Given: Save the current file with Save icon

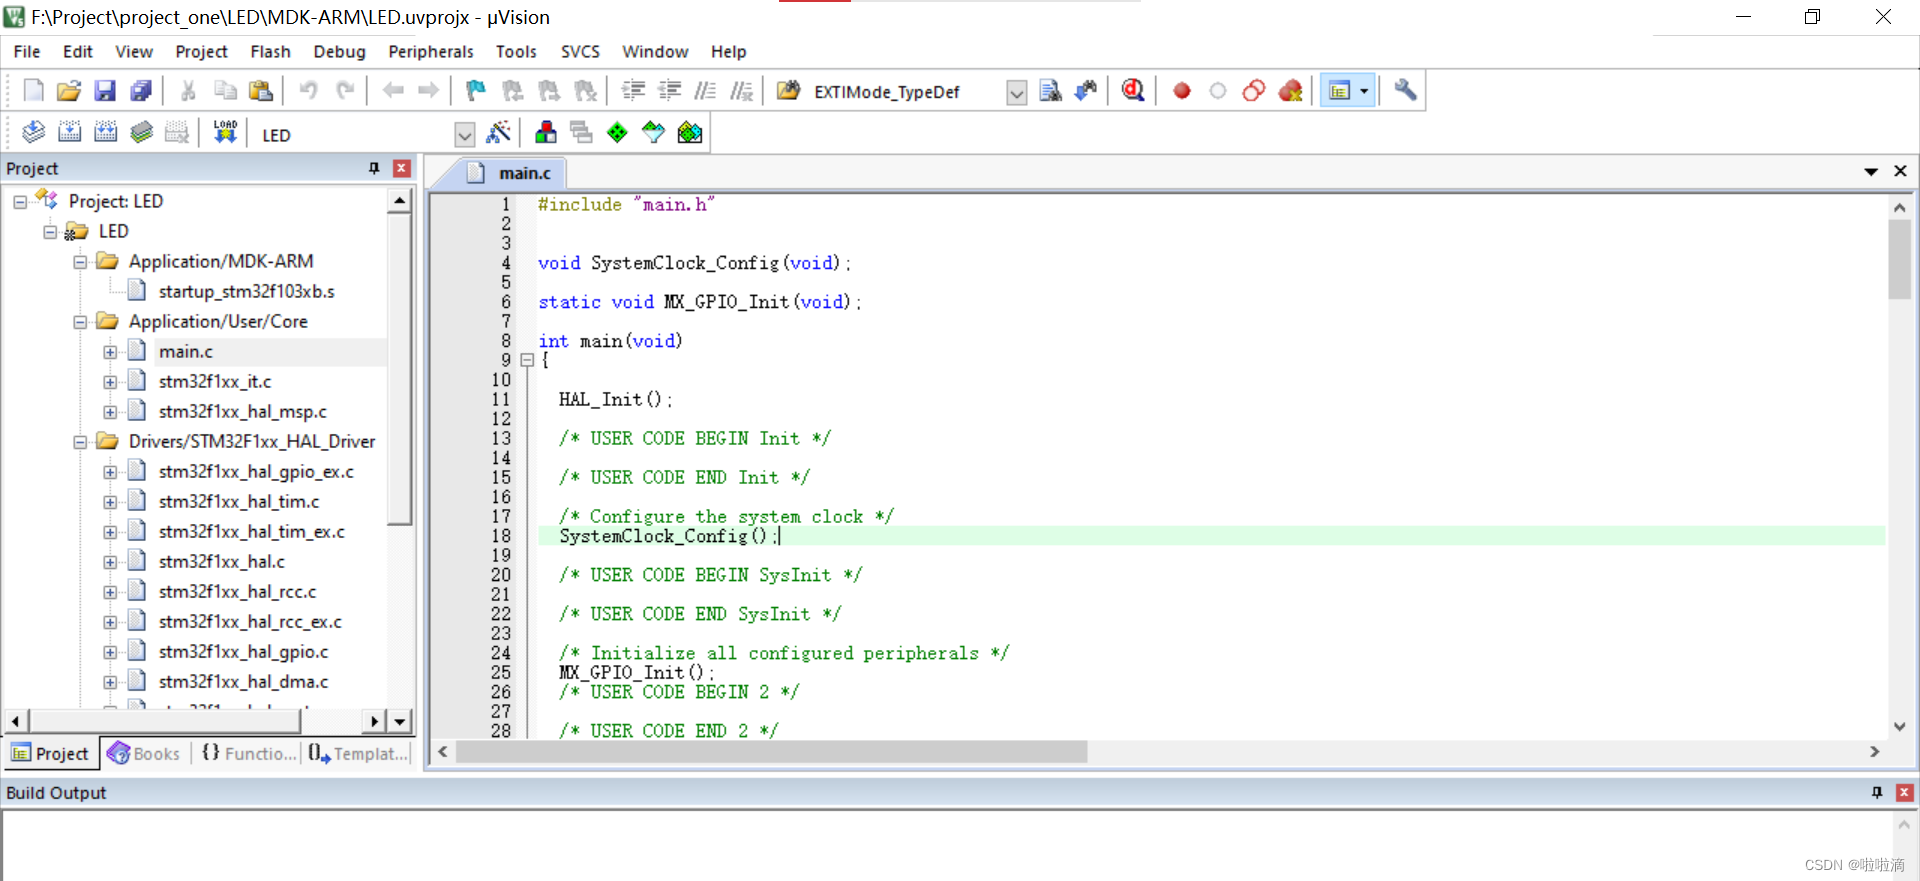Looking at the screenshot, I should tap(105, 91).
